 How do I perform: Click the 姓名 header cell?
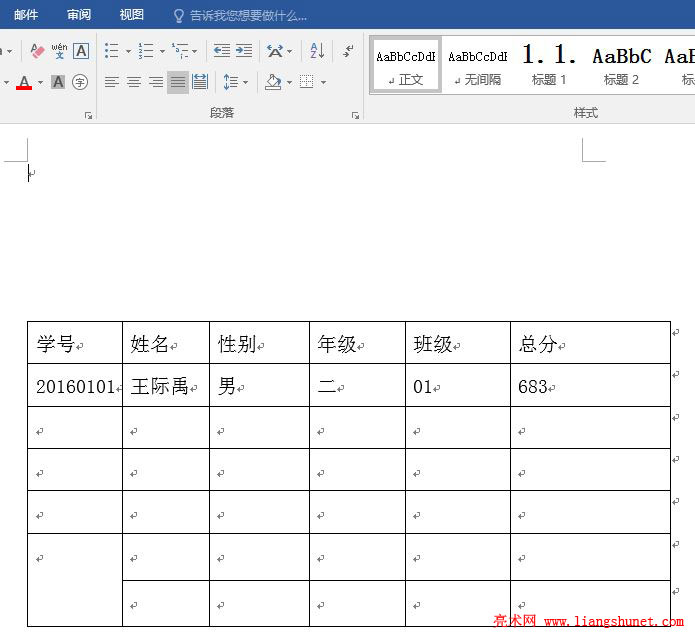click(166, 343)
